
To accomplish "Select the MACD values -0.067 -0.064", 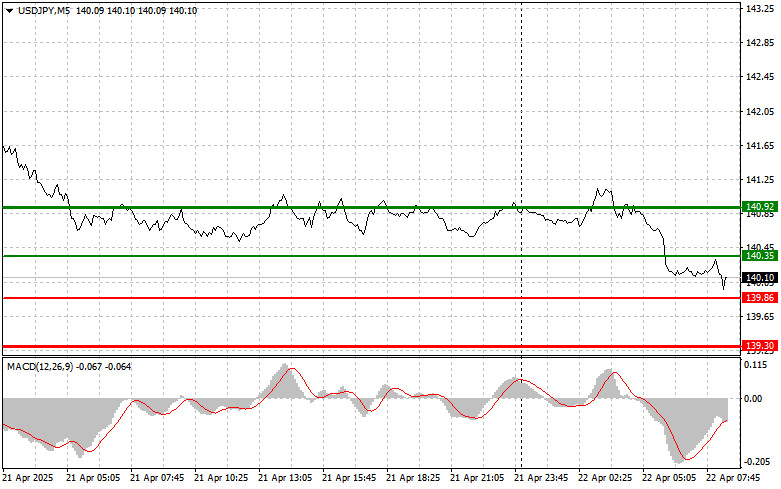I will click(x=104, y=367).
